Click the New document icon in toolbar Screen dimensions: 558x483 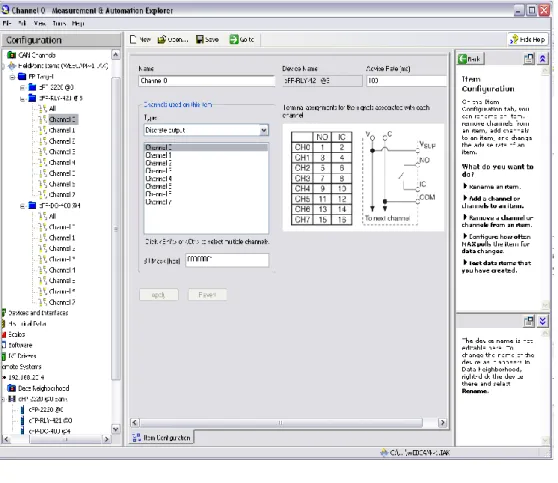(x=133, y=40)
